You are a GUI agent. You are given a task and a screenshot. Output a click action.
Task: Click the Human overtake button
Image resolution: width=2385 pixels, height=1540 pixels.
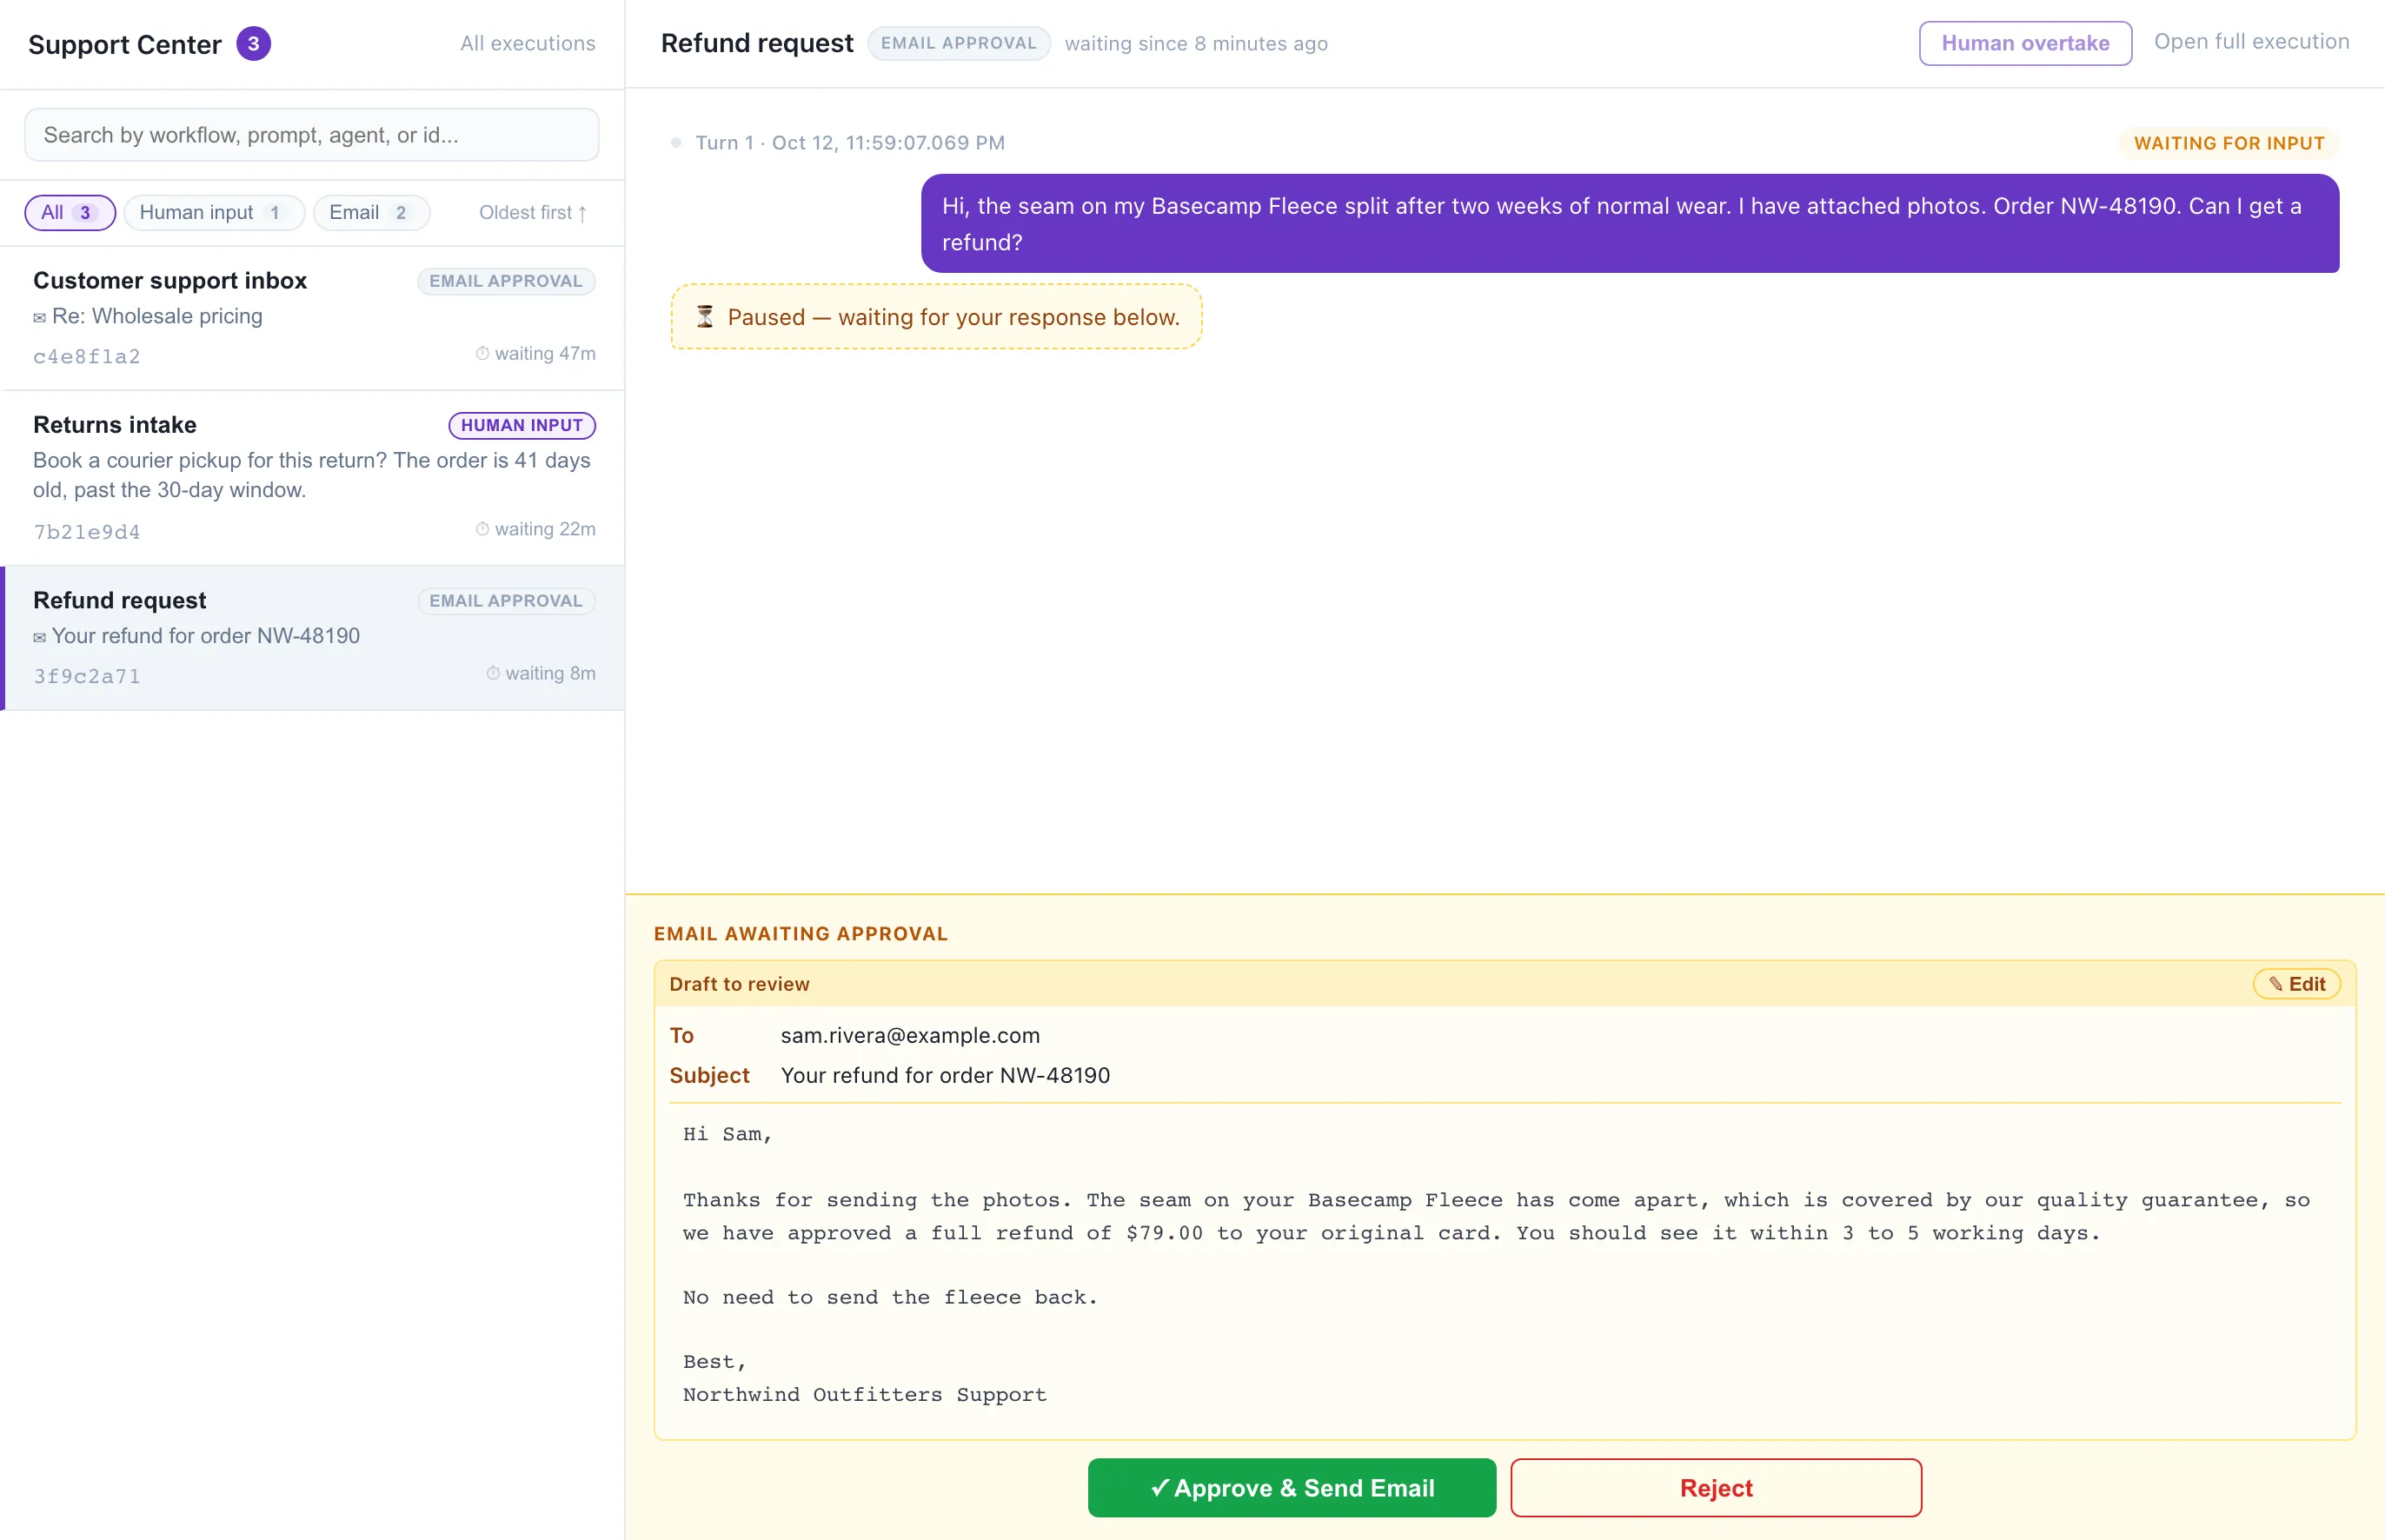[x=2025, y=44]
